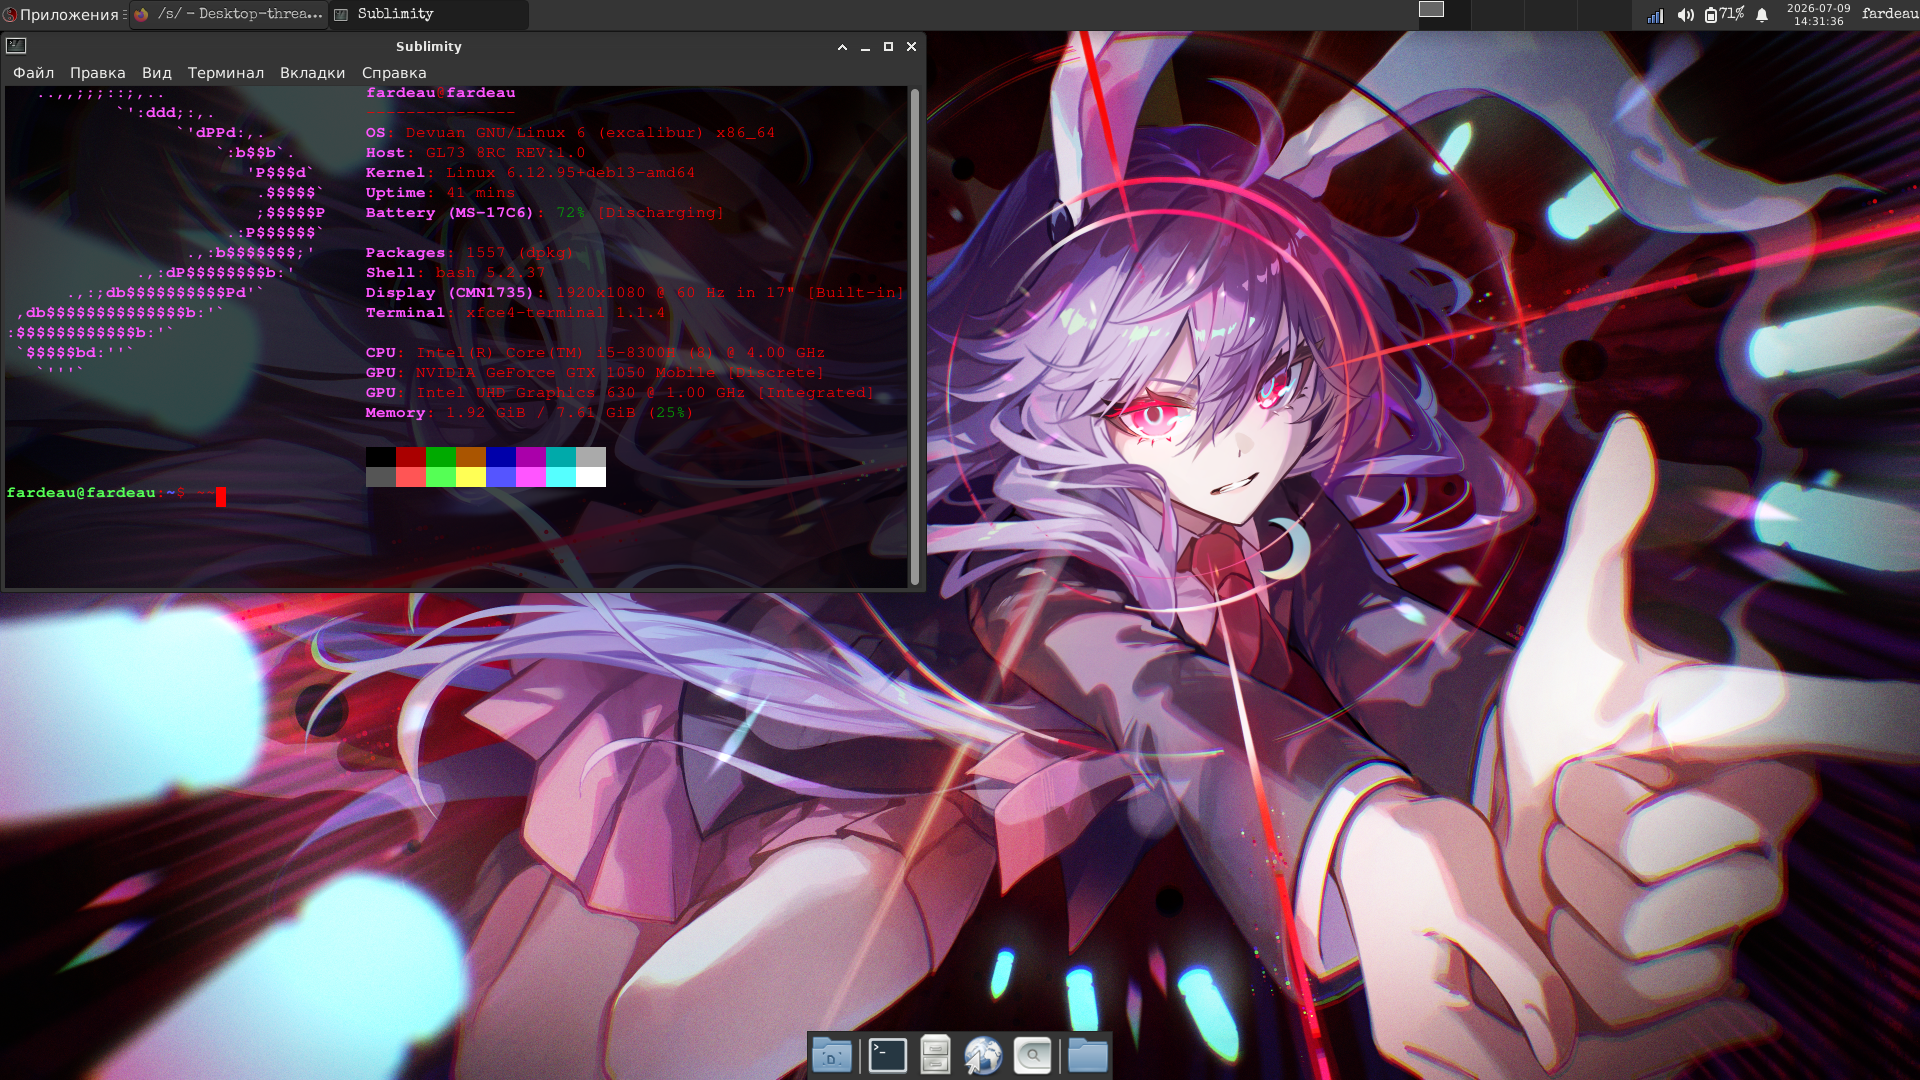Open the Вкладки menu
1920x1080 pixels.
pyautogui.click(x=312, y=73)
